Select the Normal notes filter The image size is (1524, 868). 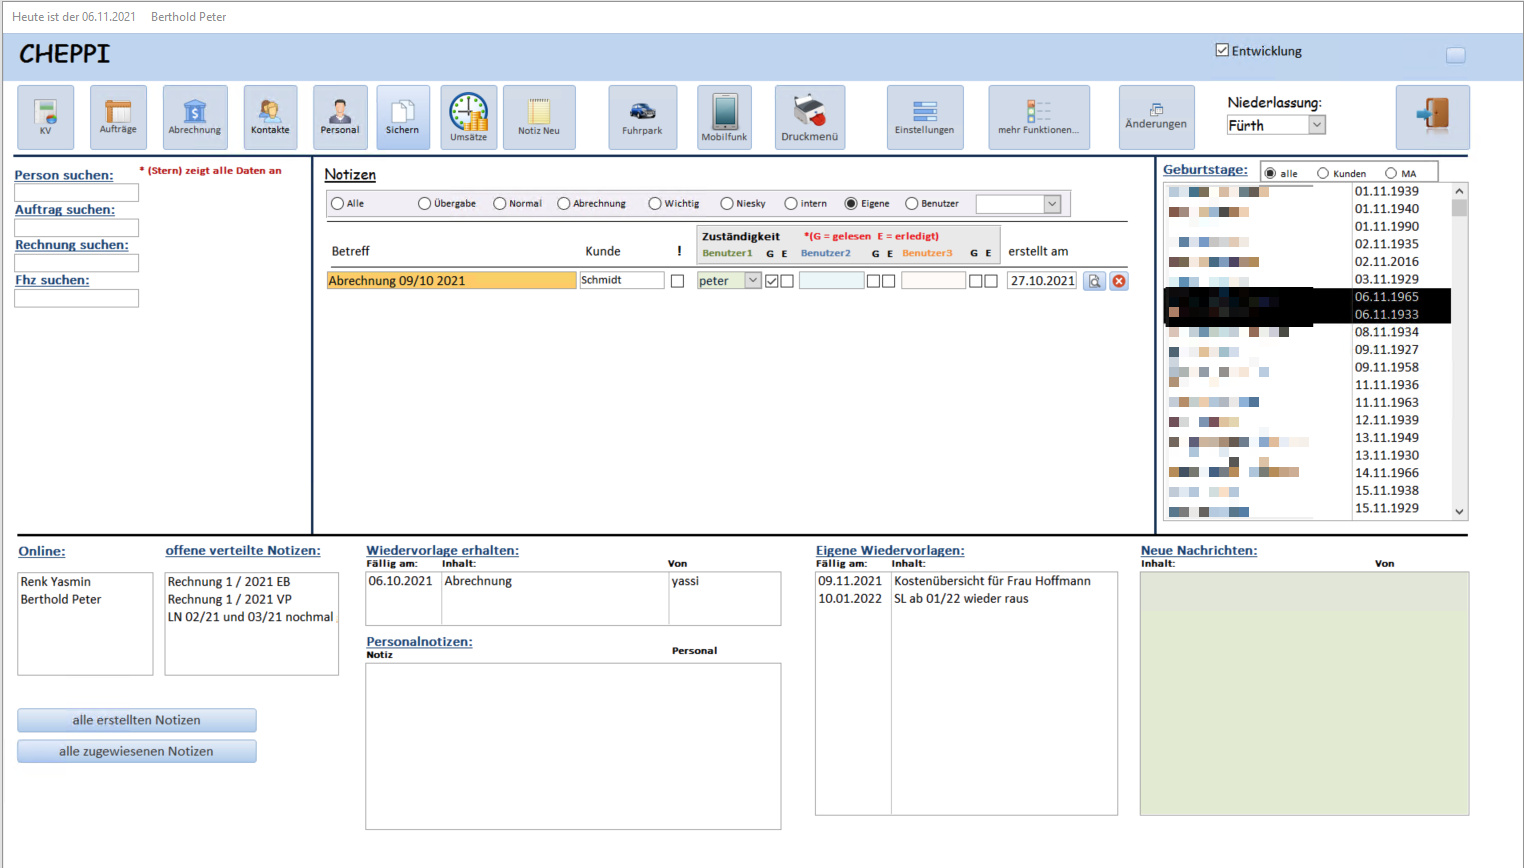(500, 203)
